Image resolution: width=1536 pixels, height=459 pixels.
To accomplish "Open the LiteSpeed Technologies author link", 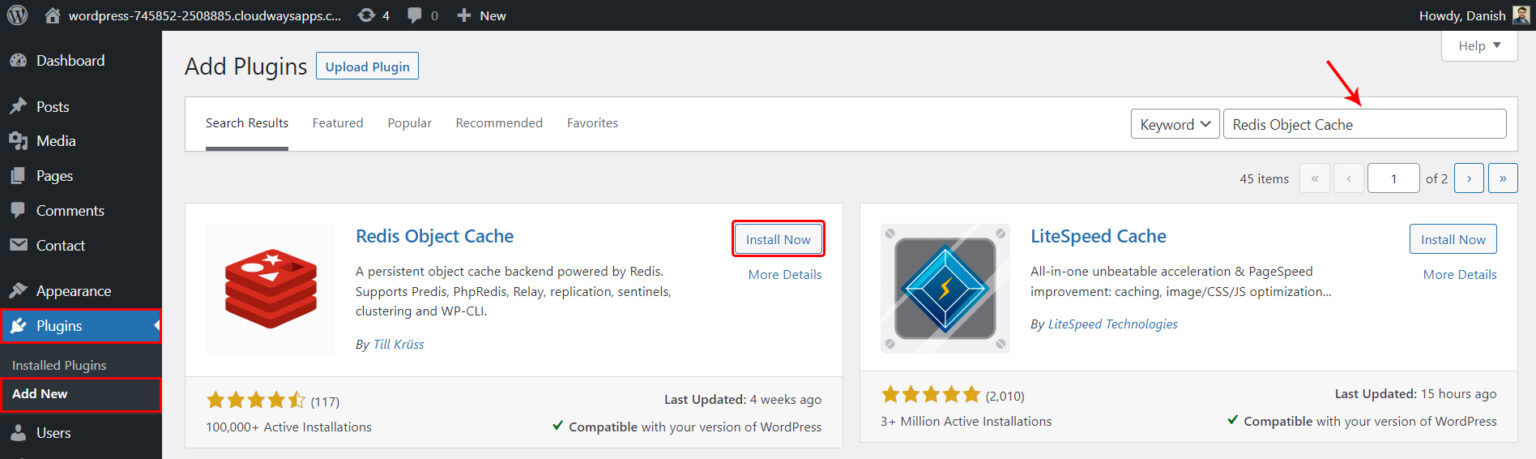I will 1113,324.
